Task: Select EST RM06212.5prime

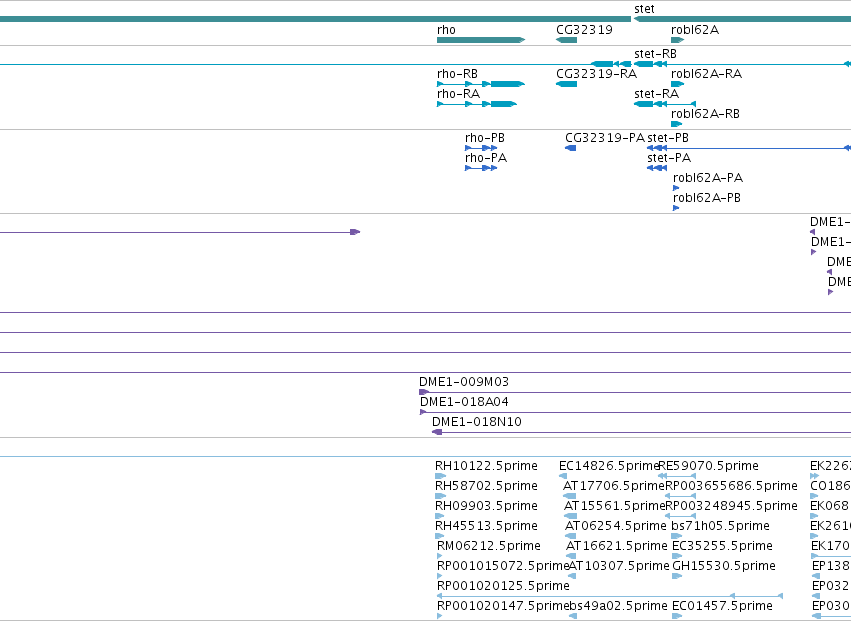Action: [x=439, y=556]
